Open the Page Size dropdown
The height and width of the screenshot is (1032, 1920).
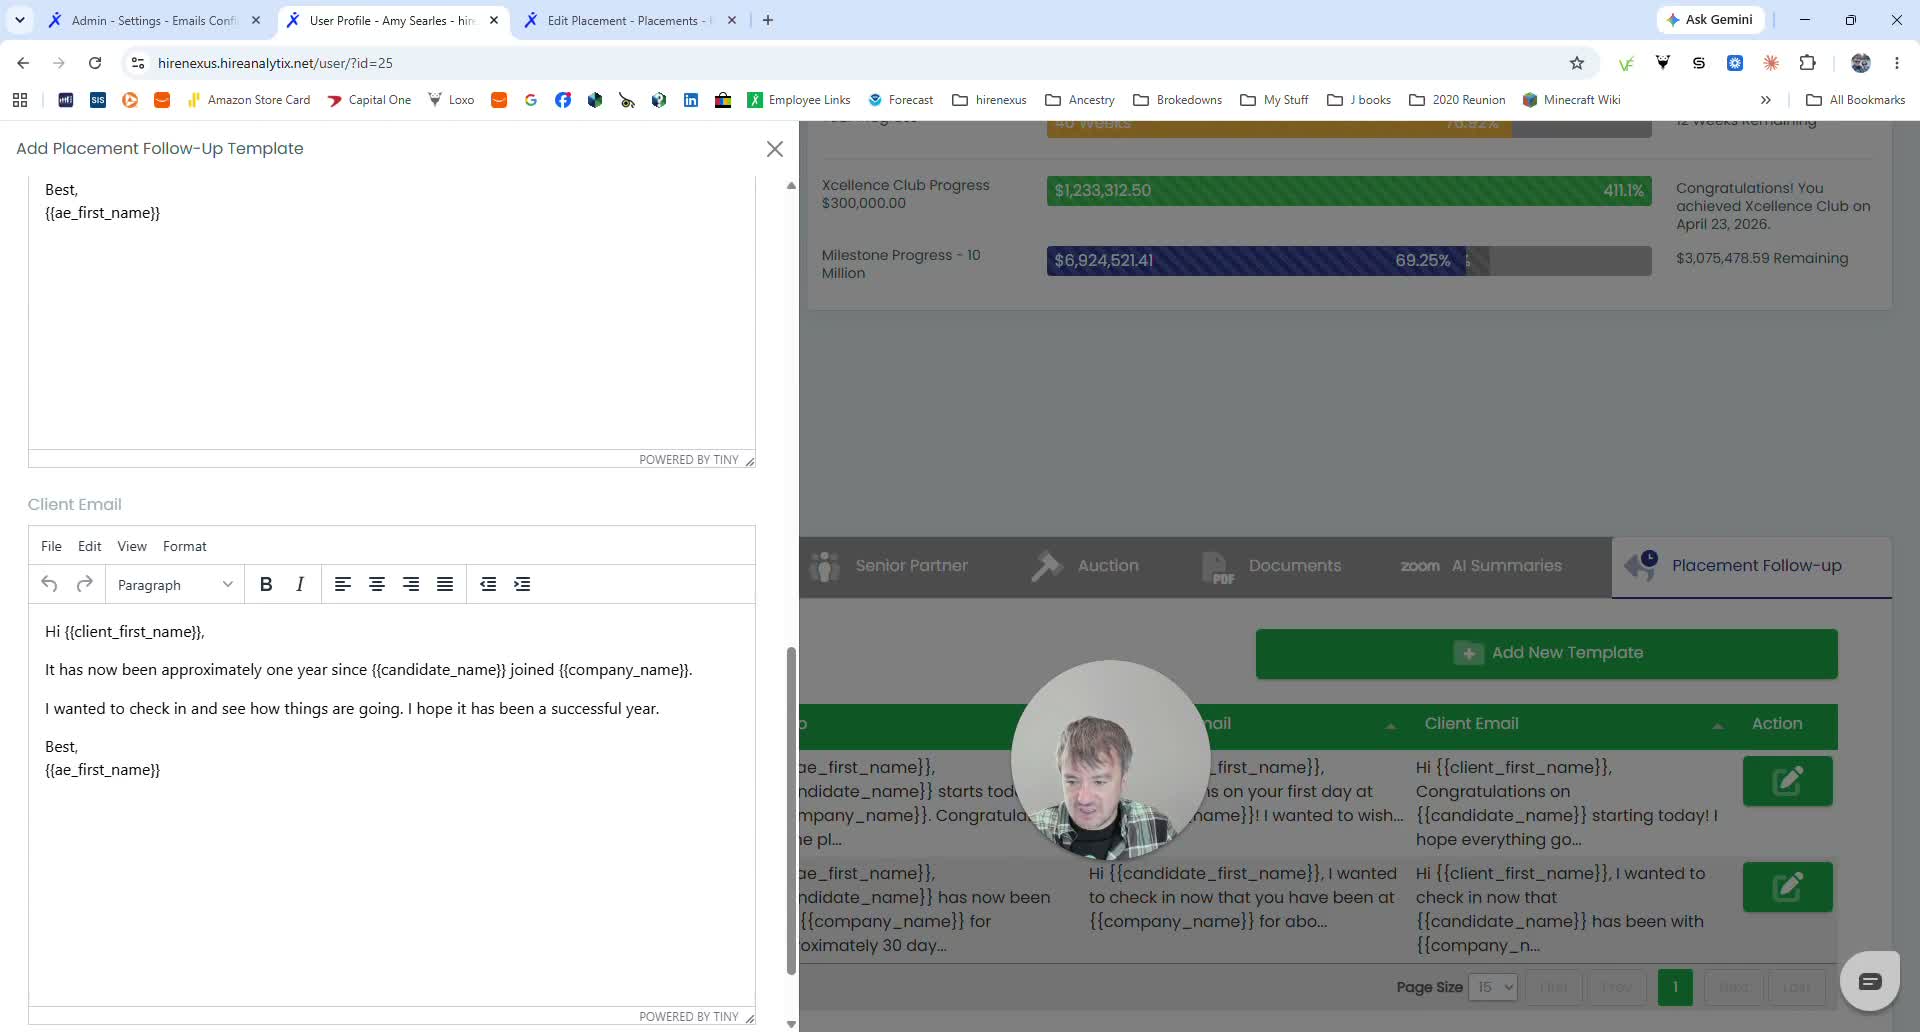pyautogui.click(x=1492, y=987)
